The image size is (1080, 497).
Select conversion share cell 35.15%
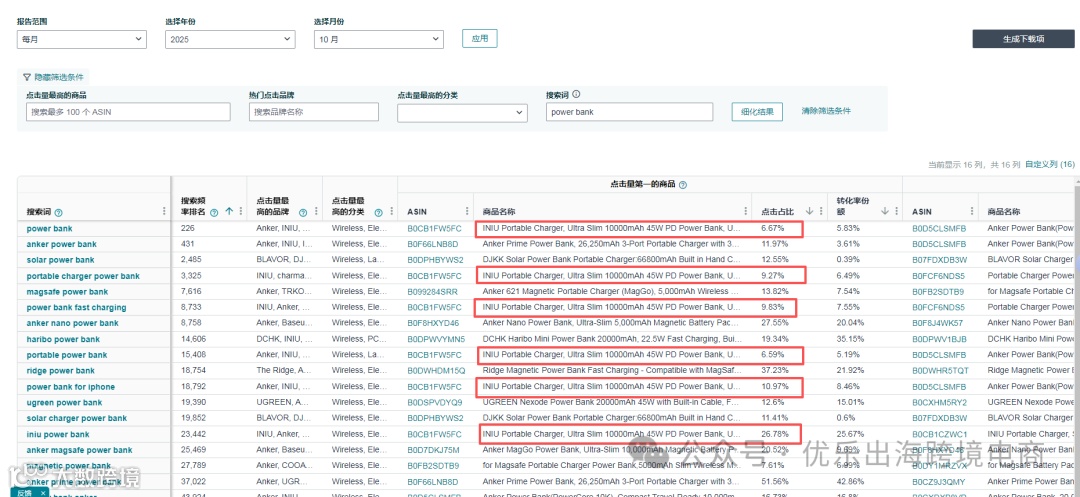coord(851,339)
